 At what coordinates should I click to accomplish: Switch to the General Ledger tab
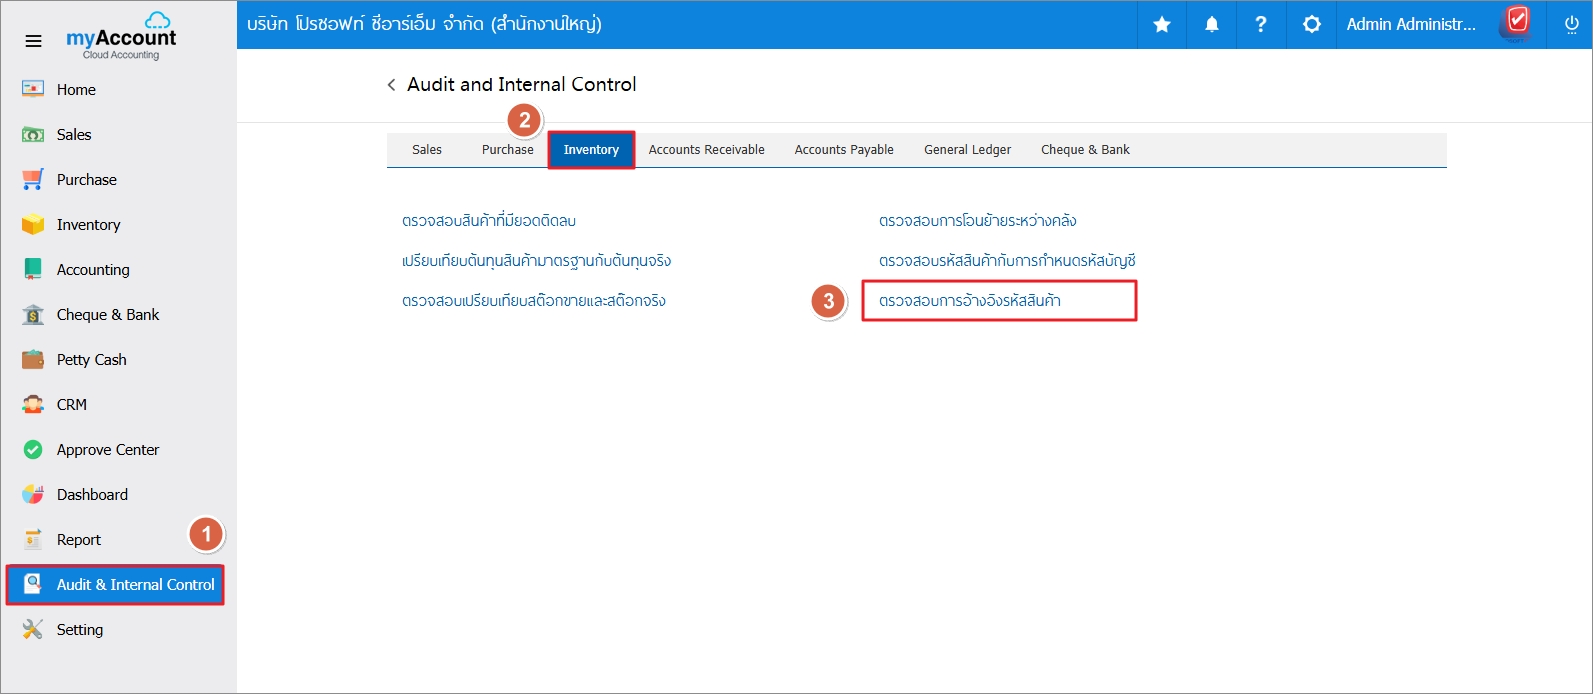[967, 150]
